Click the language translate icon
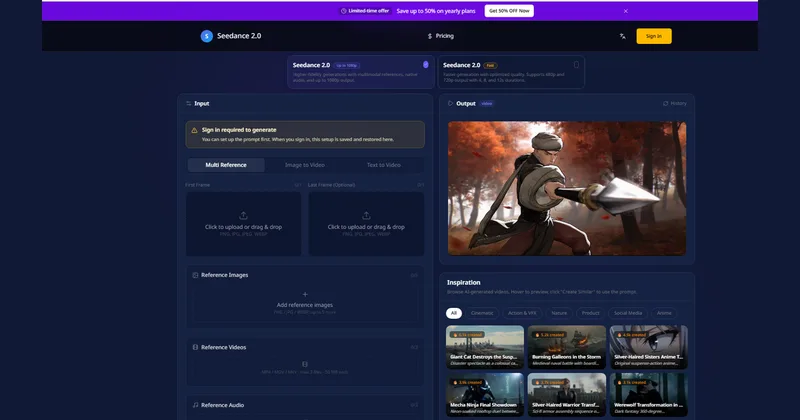 pos(622,36)
